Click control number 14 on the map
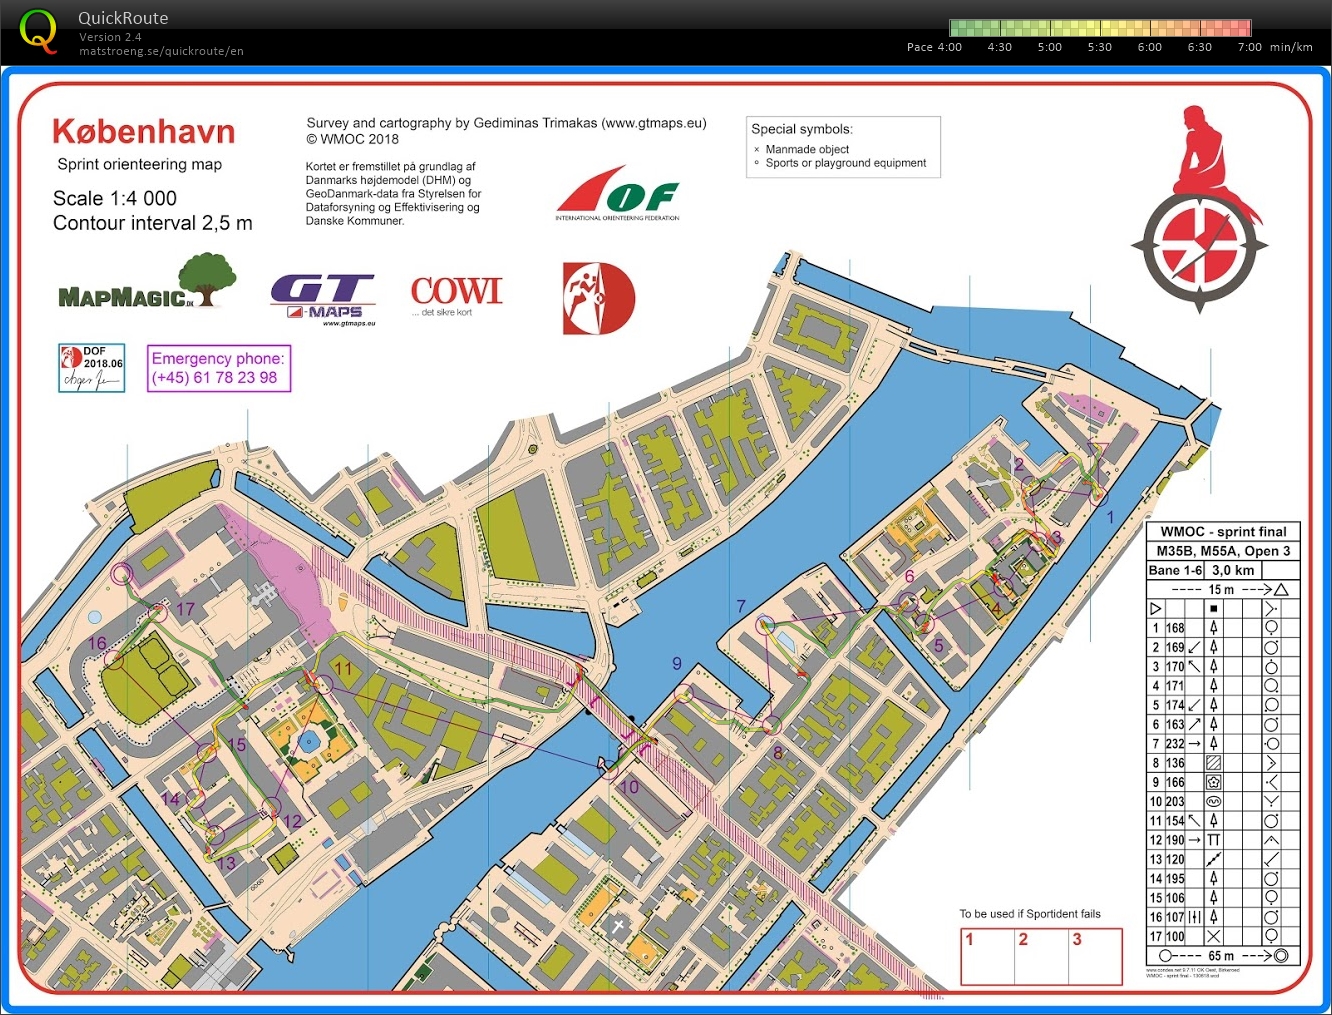 tap(170, 799)
